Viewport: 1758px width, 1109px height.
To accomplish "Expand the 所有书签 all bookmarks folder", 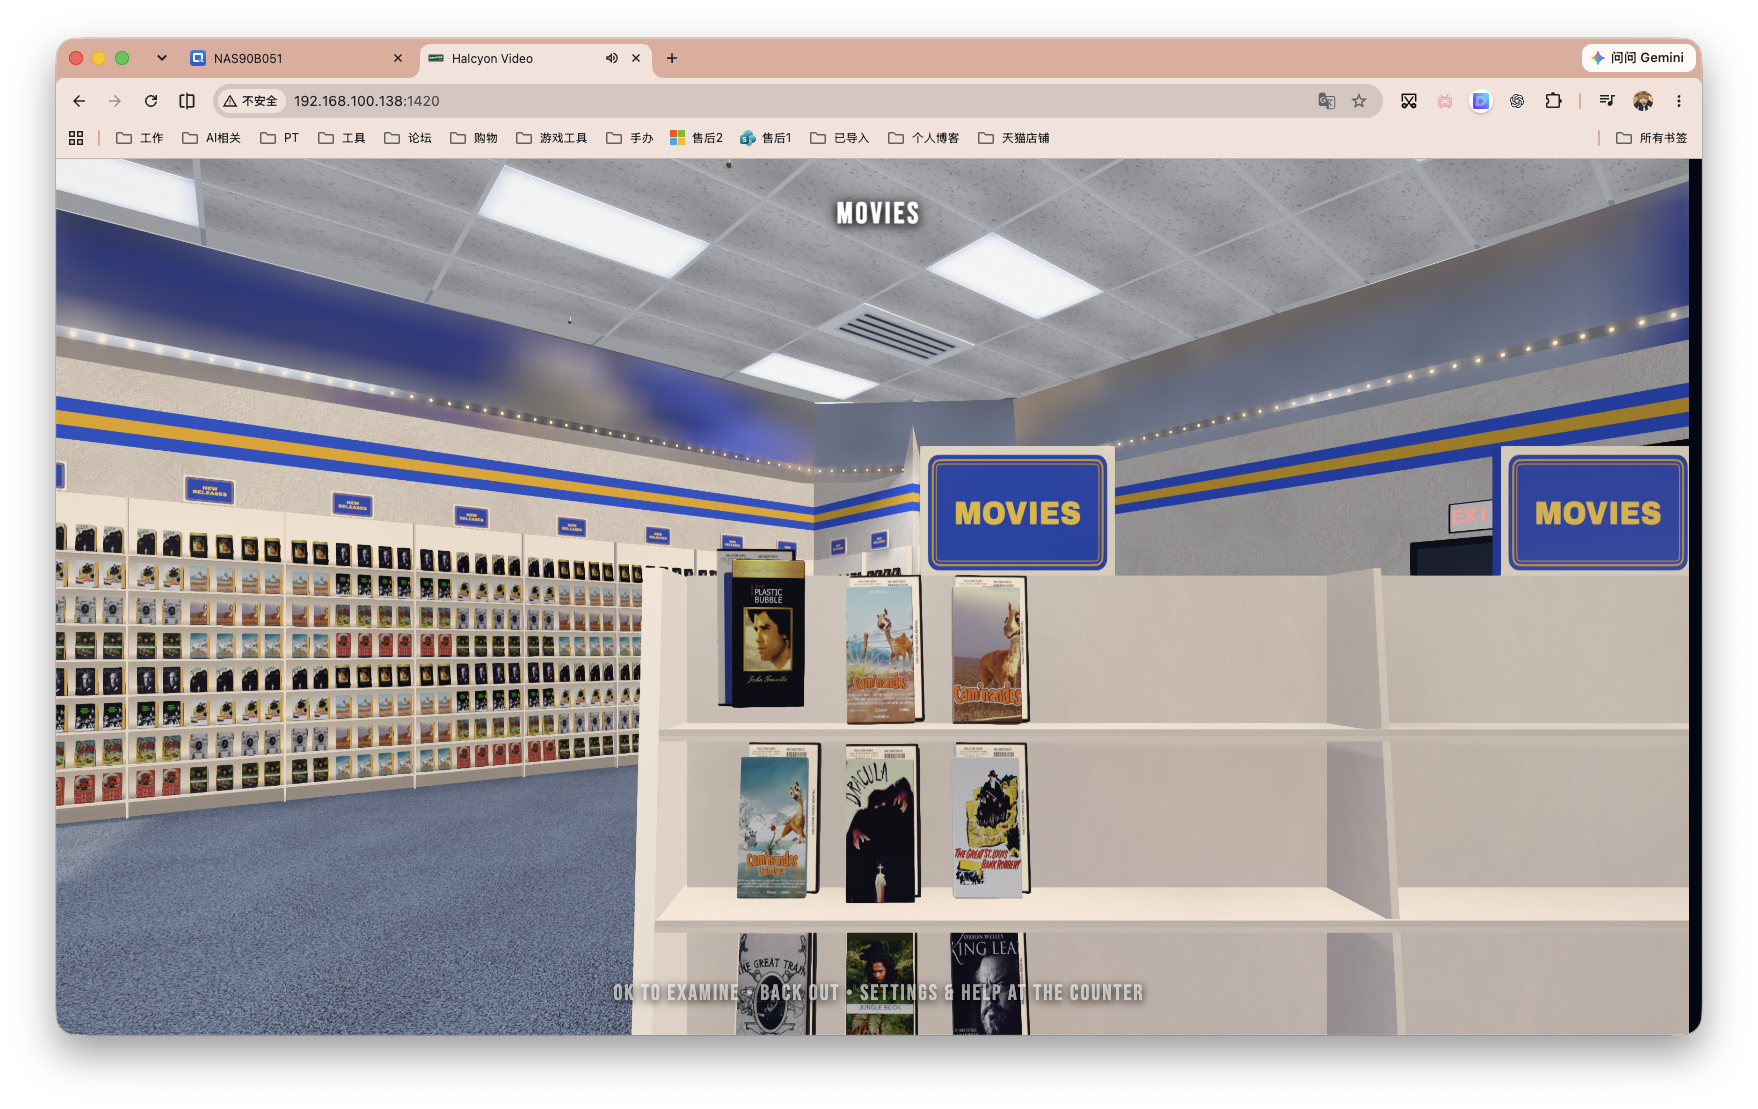I will pyautogui.click(x=1652, y=138).
